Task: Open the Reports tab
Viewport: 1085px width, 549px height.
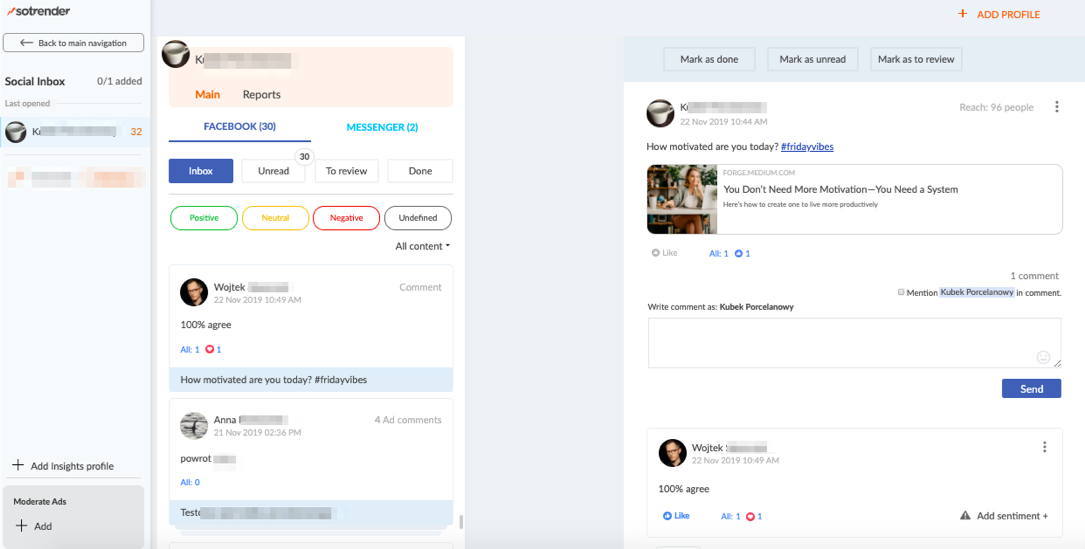Action: click(261, 95)
